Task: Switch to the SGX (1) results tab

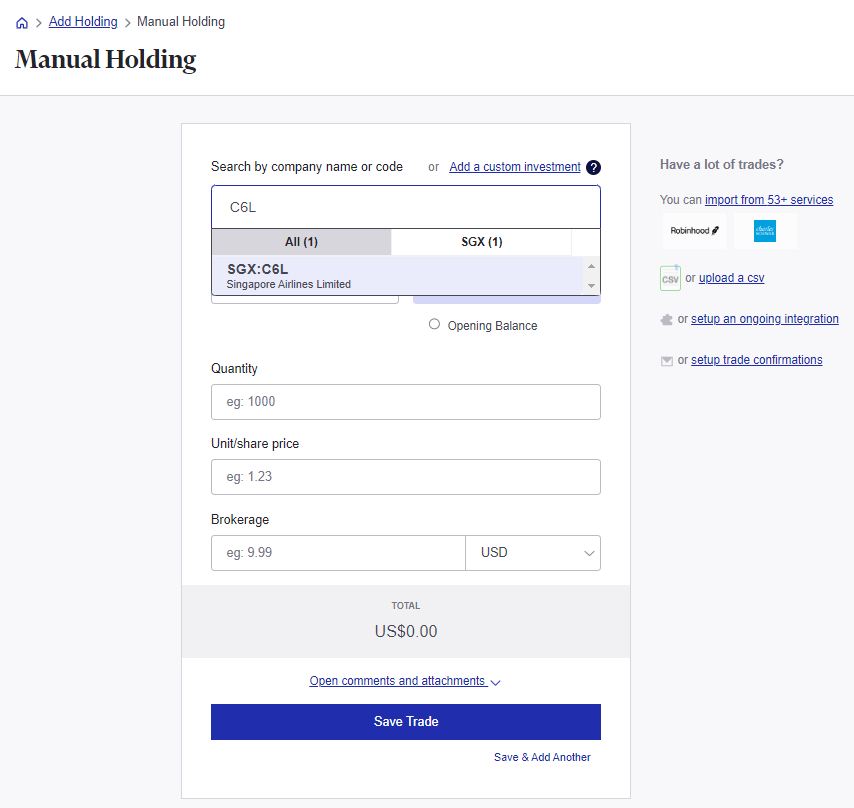Action: pyautogui.click(x=481, y=242)
